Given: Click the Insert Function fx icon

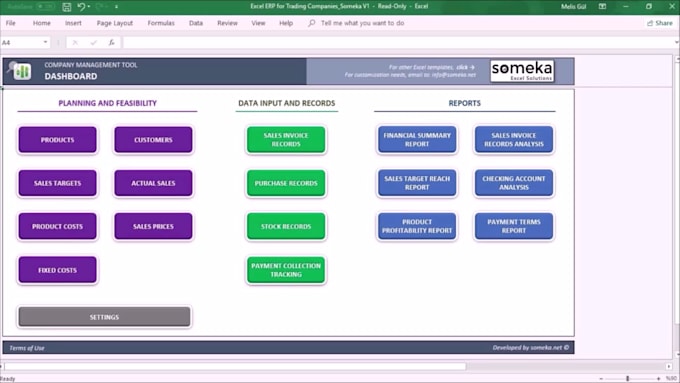Looking at the screenshot, I should [111, 42].
